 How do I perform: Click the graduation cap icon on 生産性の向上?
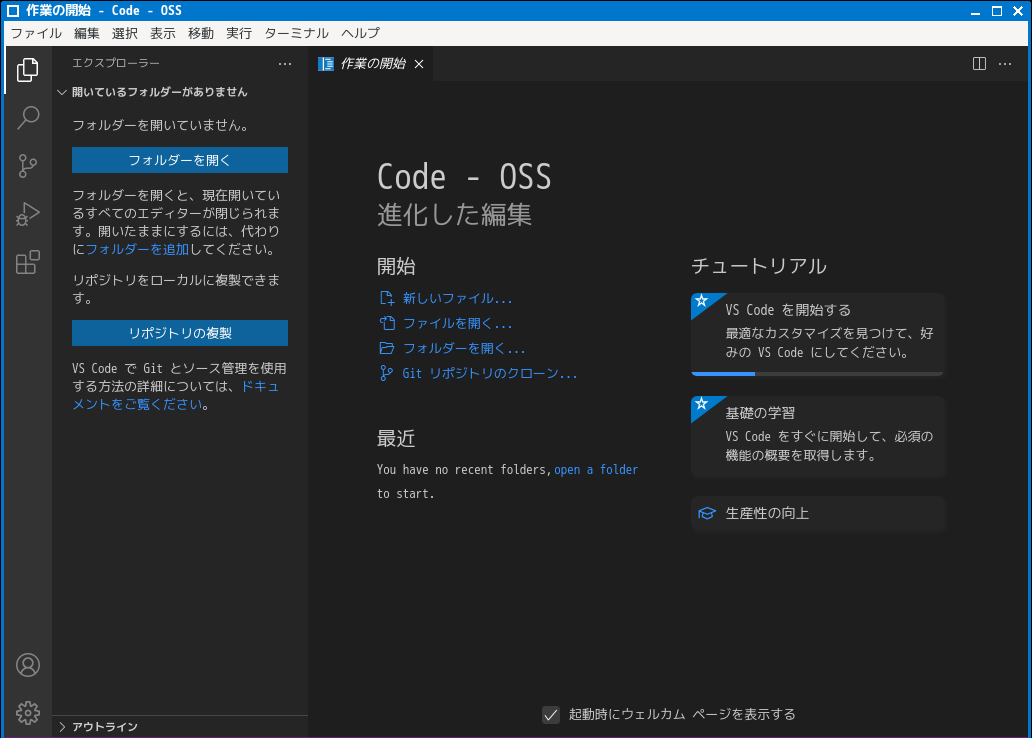pyautogui.click(x=707, y=514)
